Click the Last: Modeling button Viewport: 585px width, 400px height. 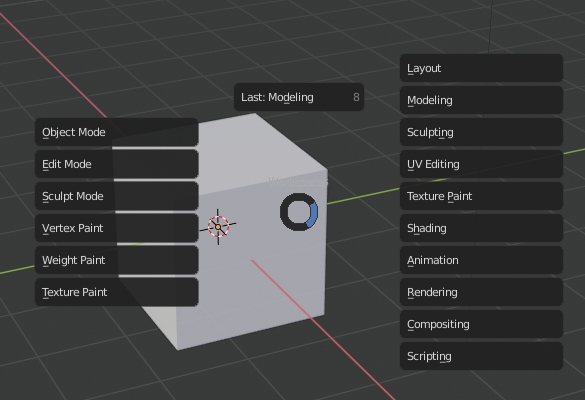pyautogui.click(x=299, y=97)
